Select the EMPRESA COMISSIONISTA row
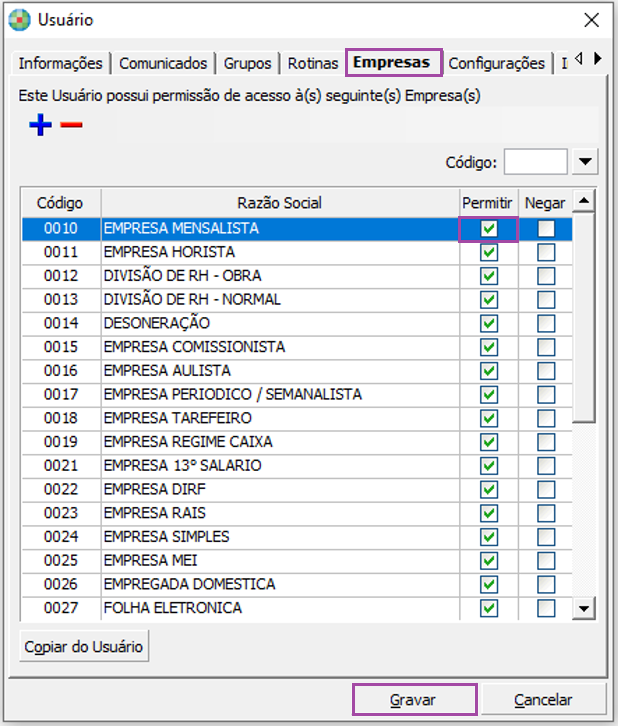The width and height of the screenshot is (618, 726). point(297,347)
